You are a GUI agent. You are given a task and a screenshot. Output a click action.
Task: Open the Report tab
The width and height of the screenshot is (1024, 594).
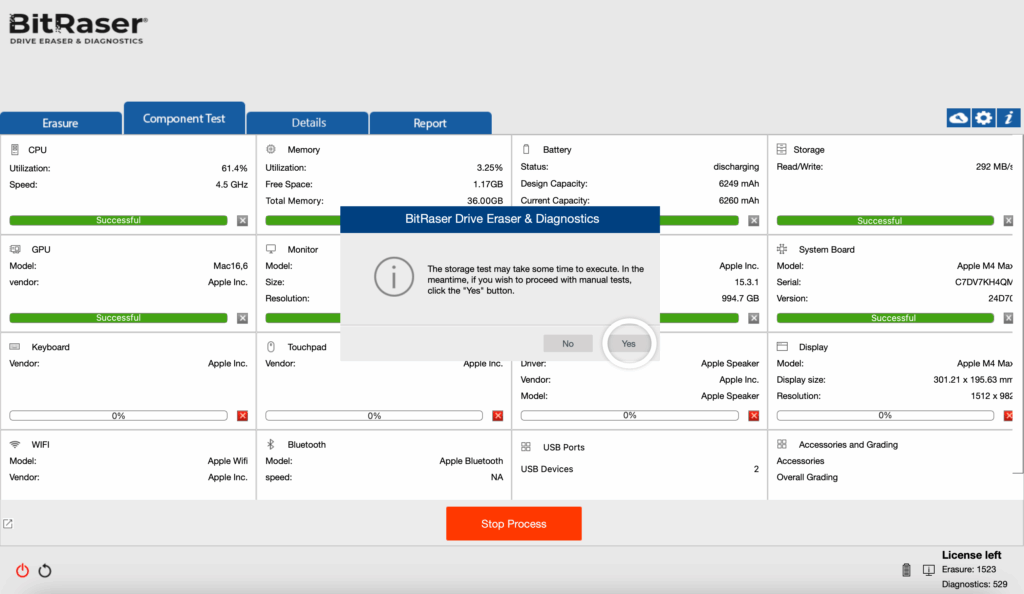[x=430, y=123]
